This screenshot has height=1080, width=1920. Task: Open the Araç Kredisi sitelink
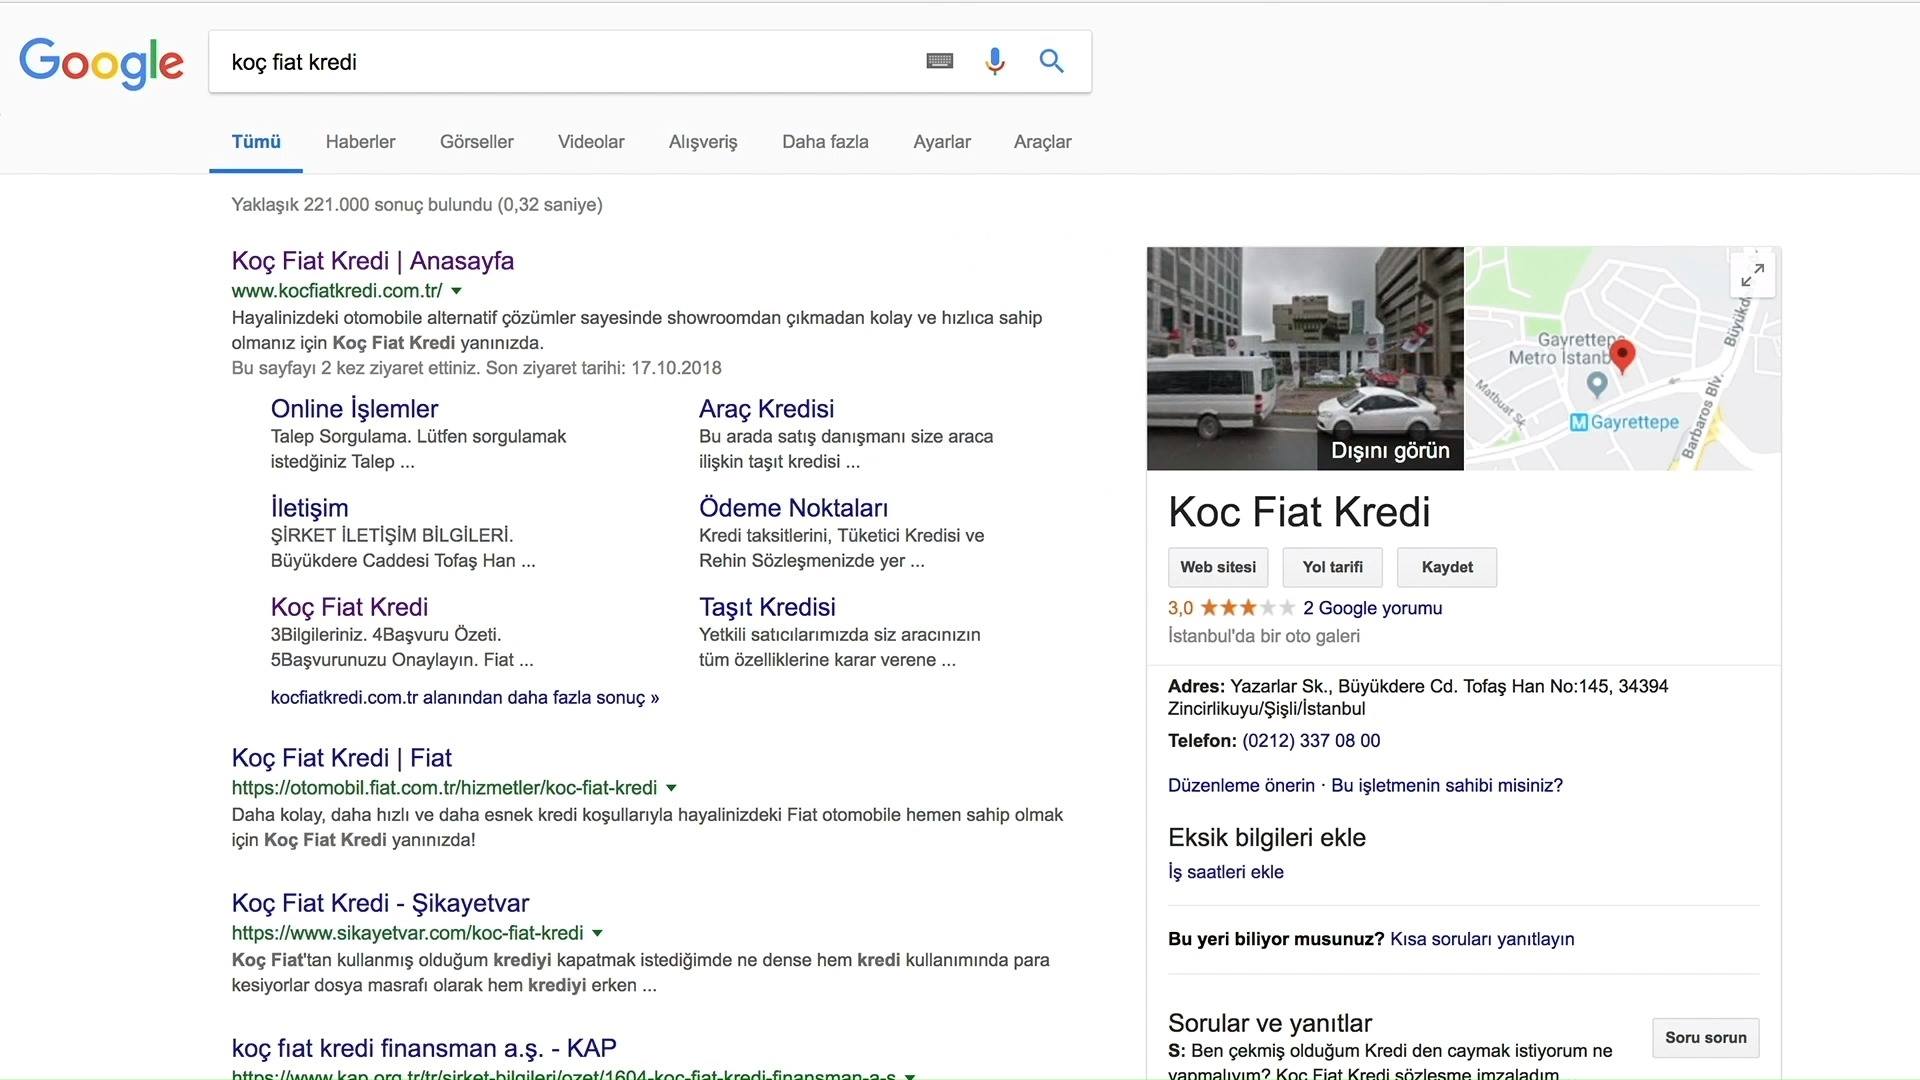[x=766, y=409]
